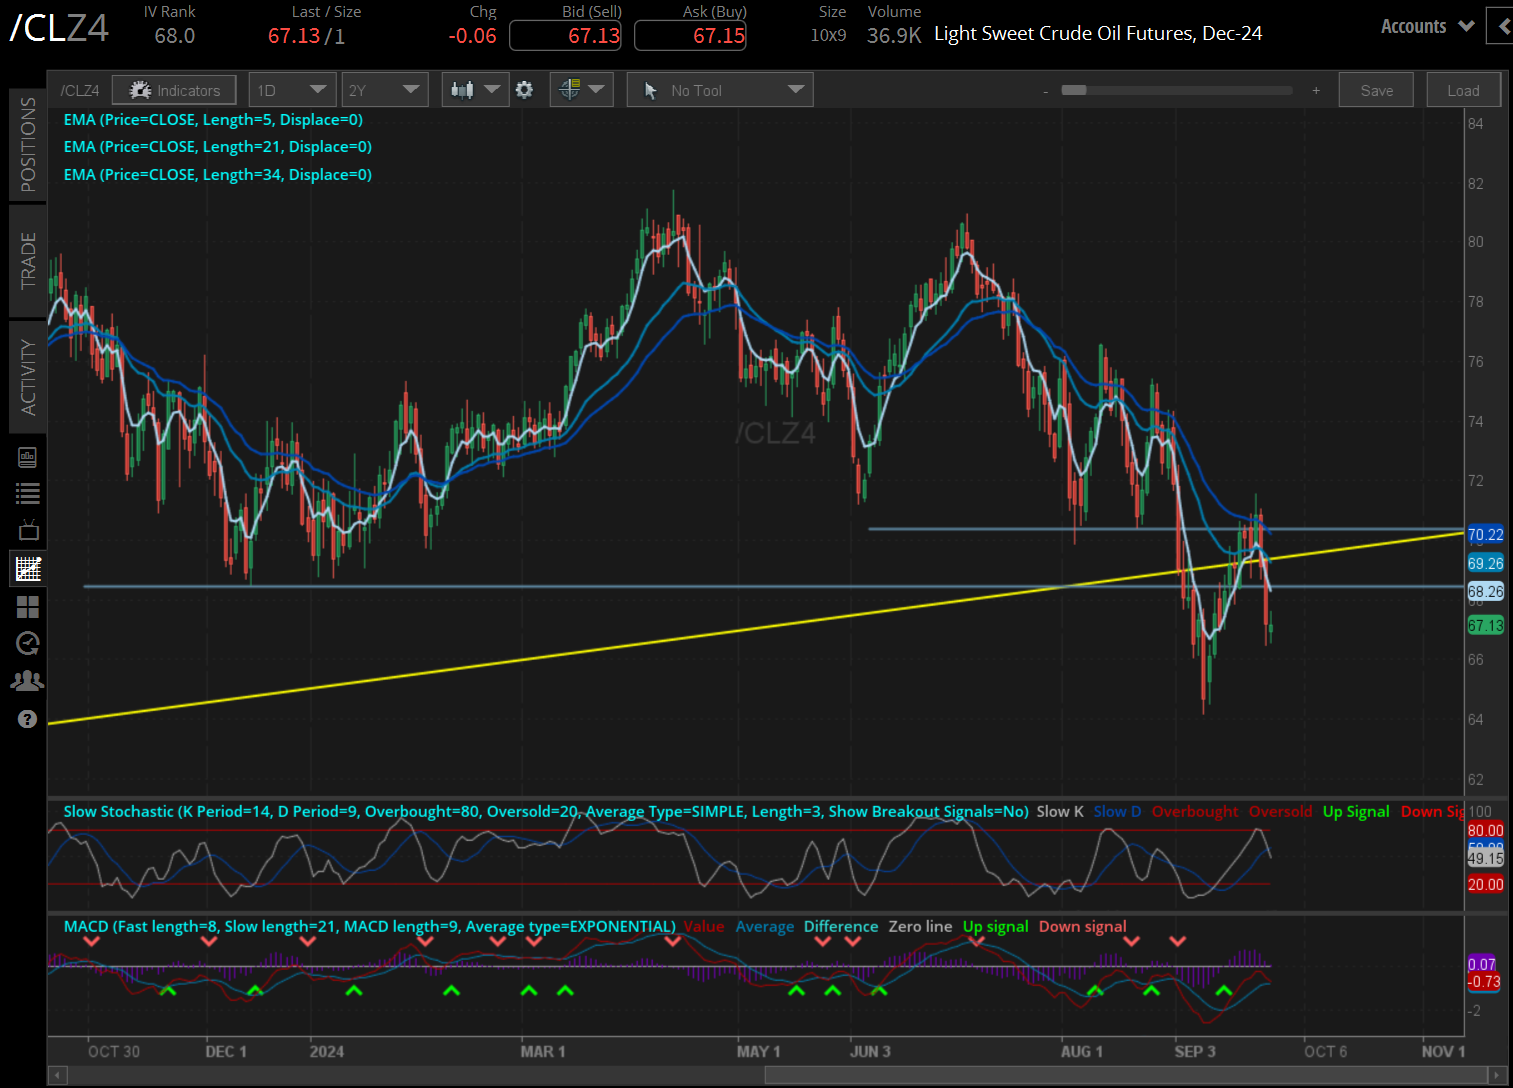
Task: Click the watchlist sidebar icon
Action: tap(27, 492)
